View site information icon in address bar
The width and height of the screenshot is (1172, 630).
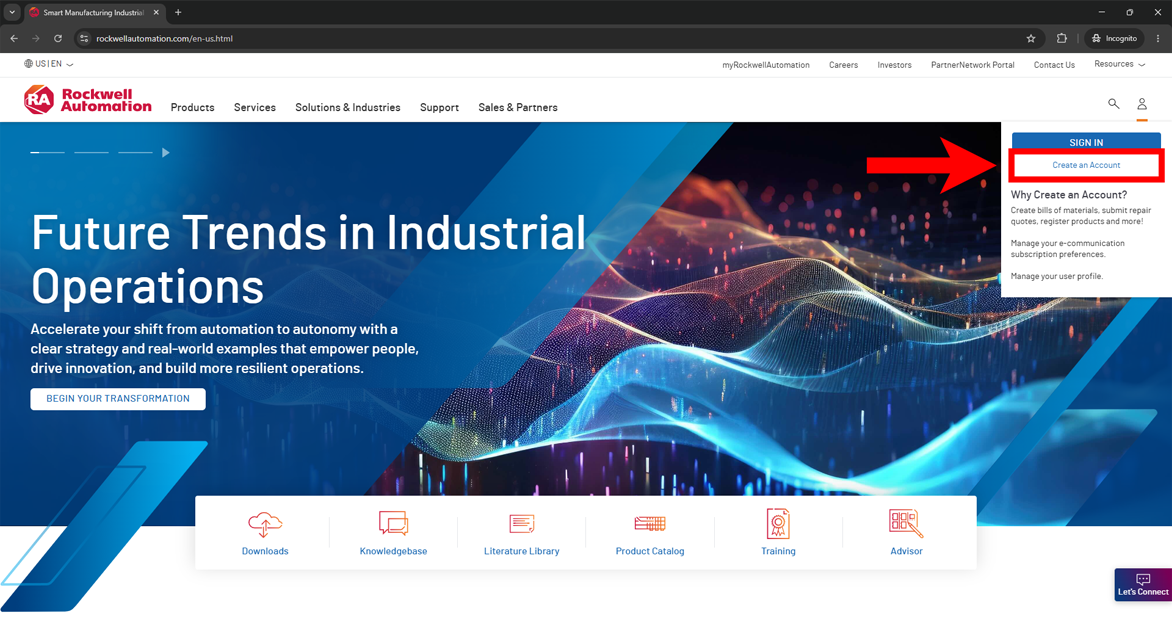coord(84,38)
